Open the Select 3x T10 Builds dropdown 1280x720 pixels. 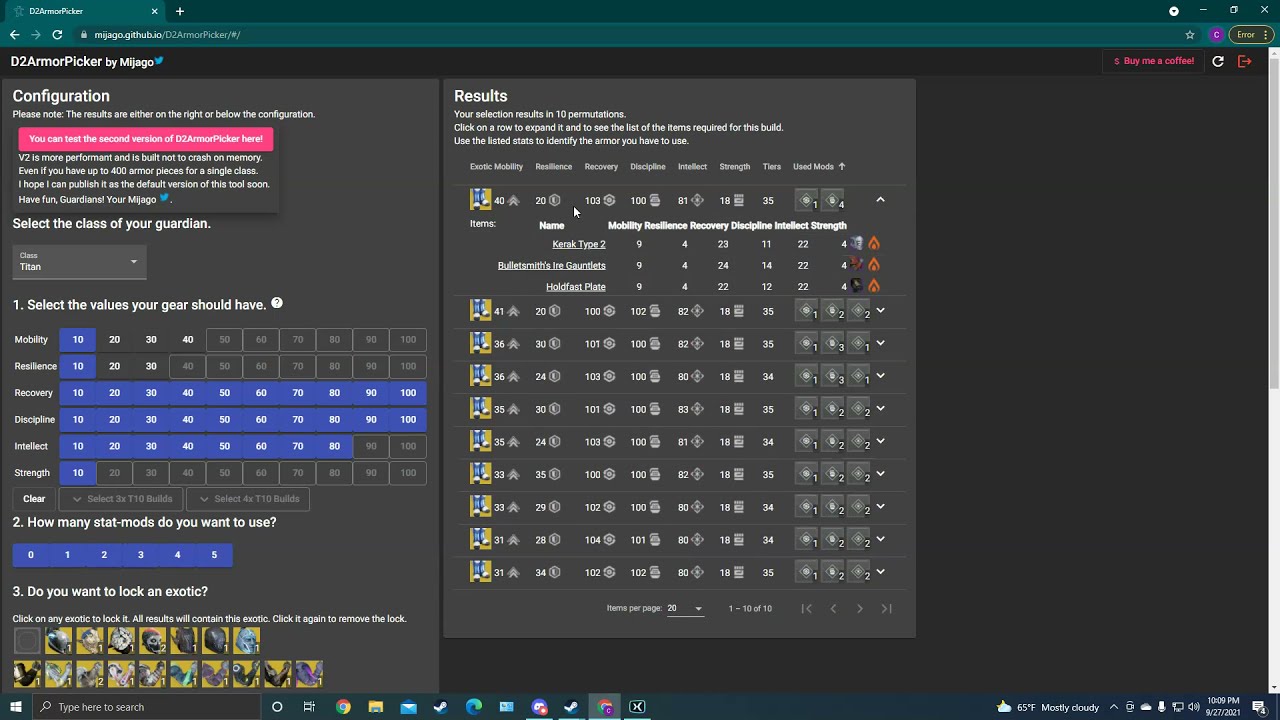pyautogui.click(x=122, y=499)
